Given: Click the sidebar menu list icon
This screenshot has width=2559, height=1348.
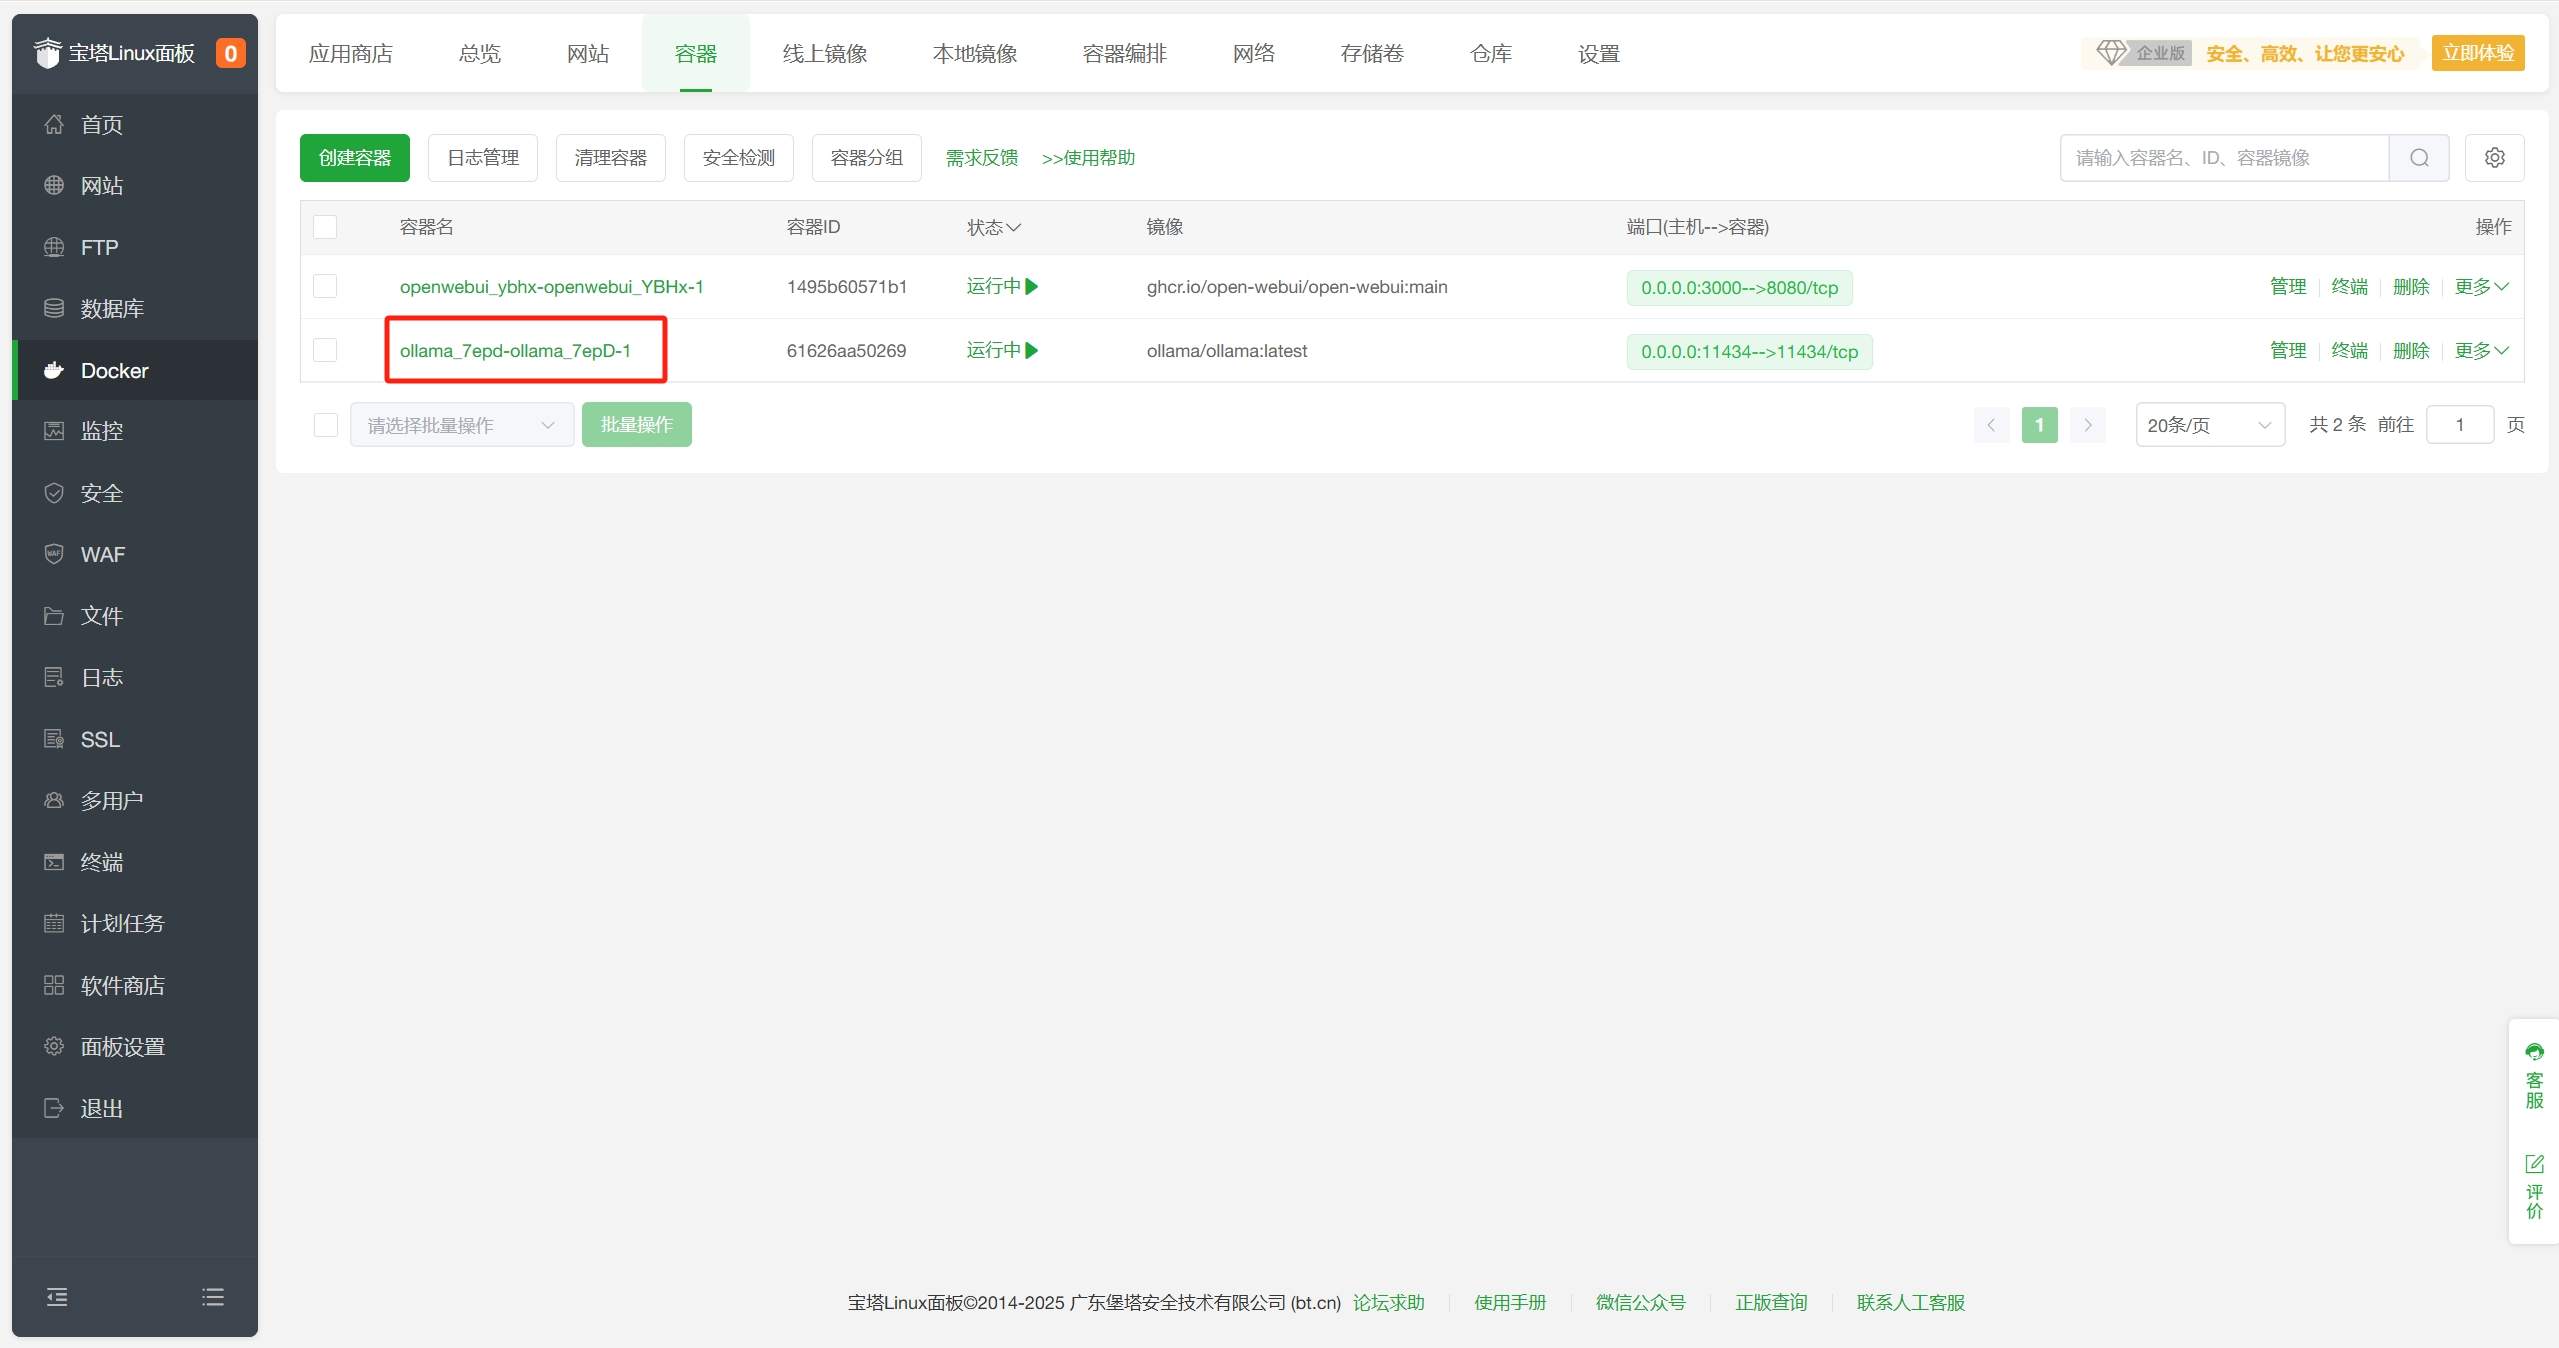Looking at the screenshot, I should 213,1297.
